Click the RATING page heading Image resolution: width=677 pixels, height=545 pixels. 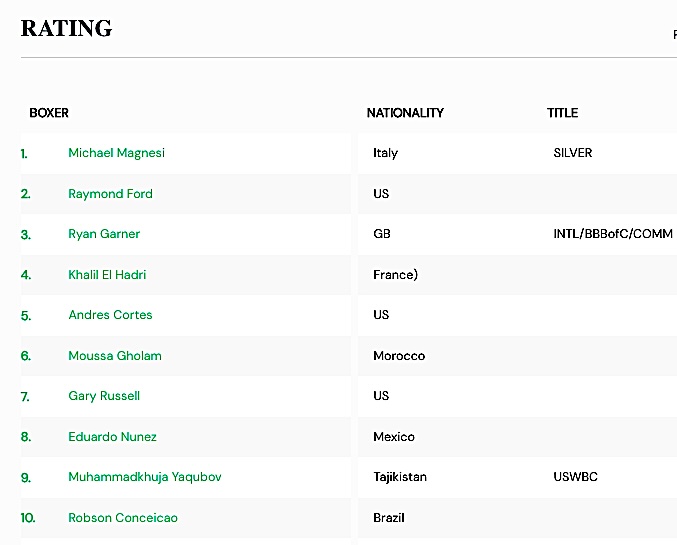click(x=66, y=29)
